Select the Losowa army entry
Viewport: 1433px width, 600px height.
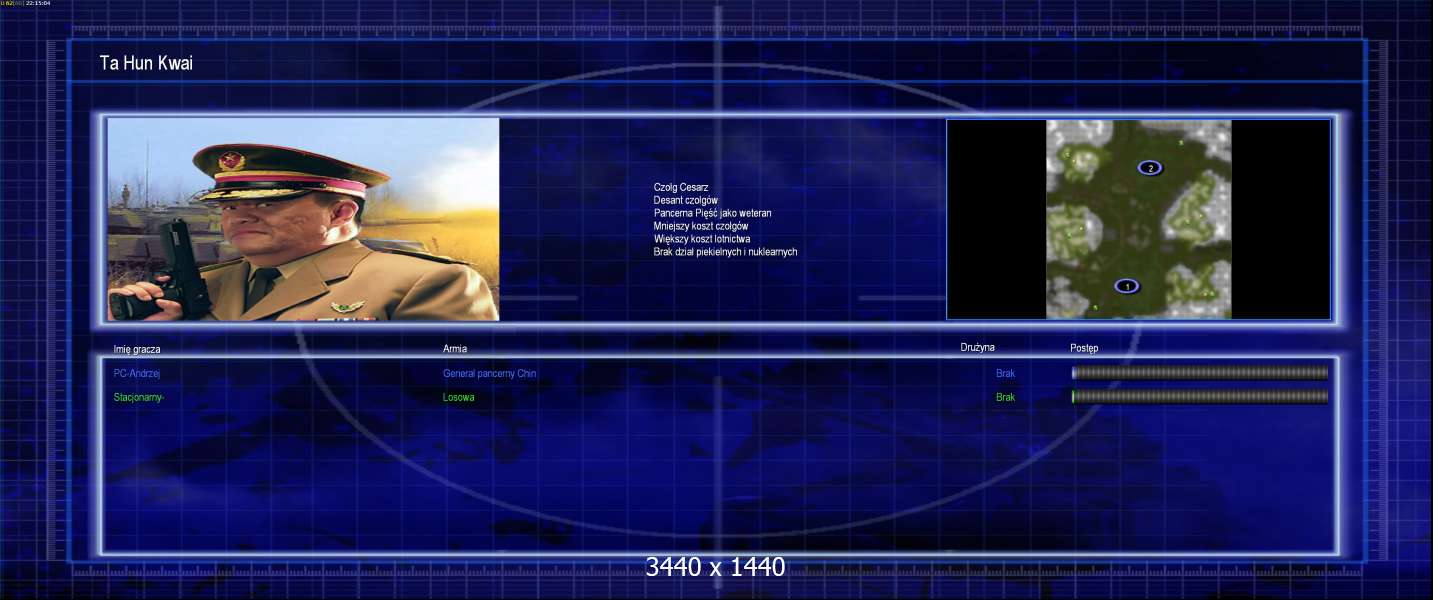tap(458, 397)
